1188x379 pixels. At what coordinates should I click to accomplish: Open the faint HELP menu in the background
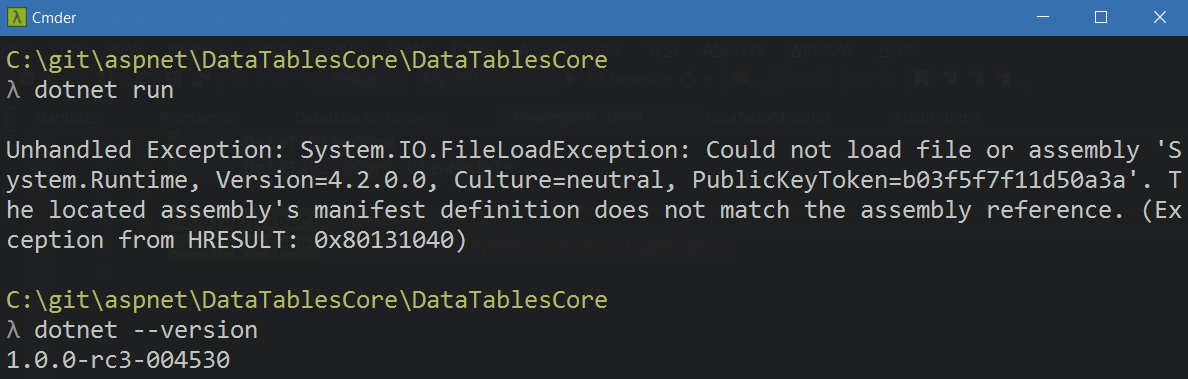click(x=897, y=50)
